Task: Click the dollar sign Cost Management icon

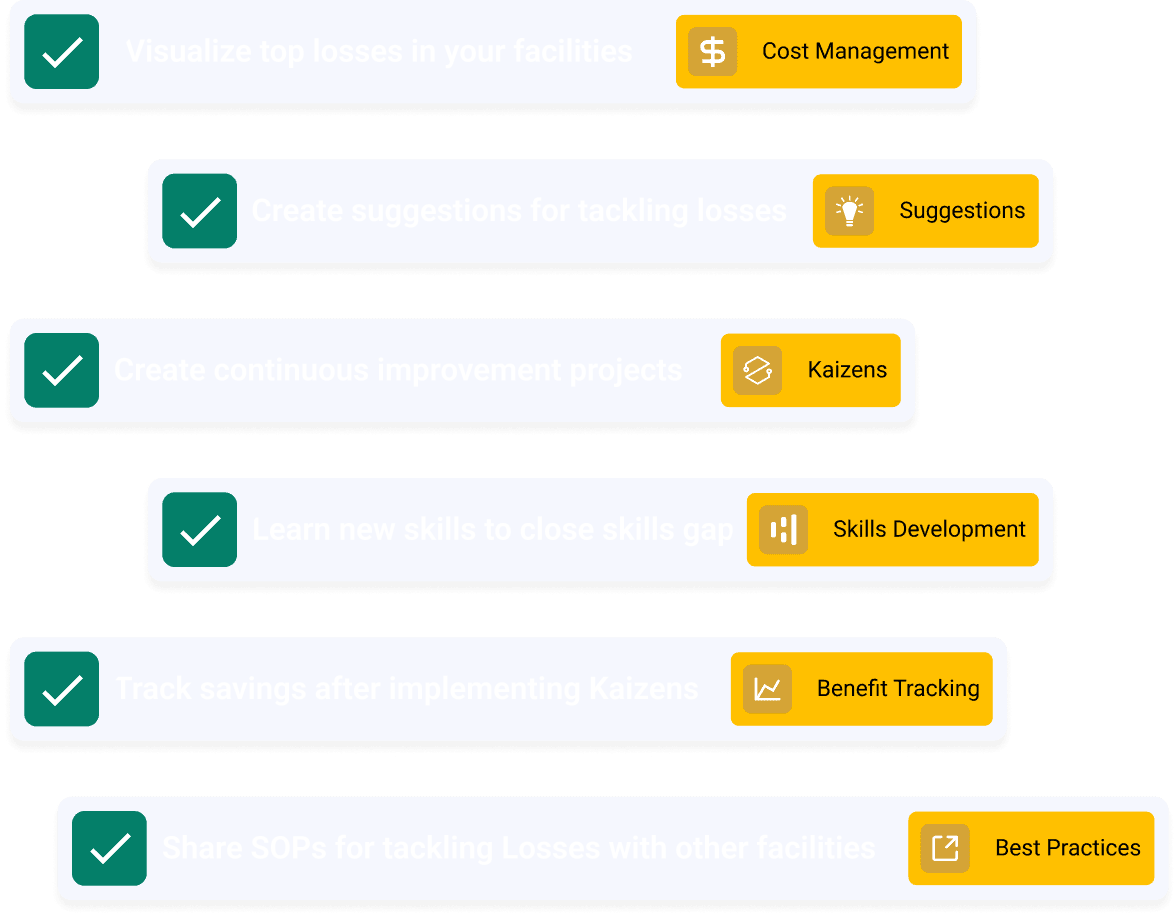Action: [712, 52]
